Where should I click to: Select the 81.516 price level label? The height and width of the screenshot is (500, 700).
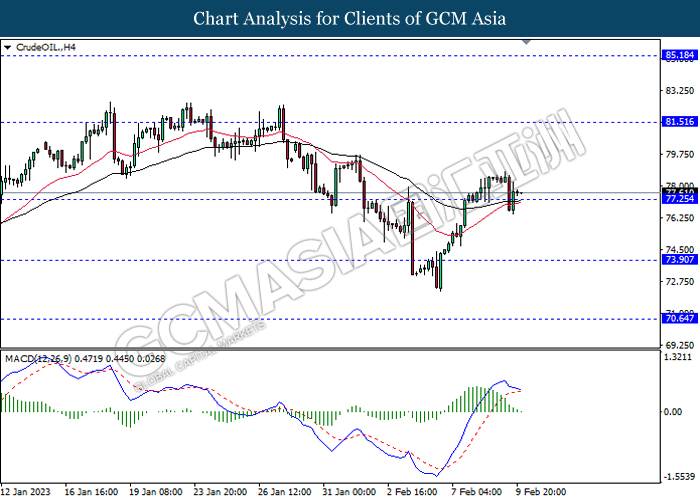[x=679, y=121]
